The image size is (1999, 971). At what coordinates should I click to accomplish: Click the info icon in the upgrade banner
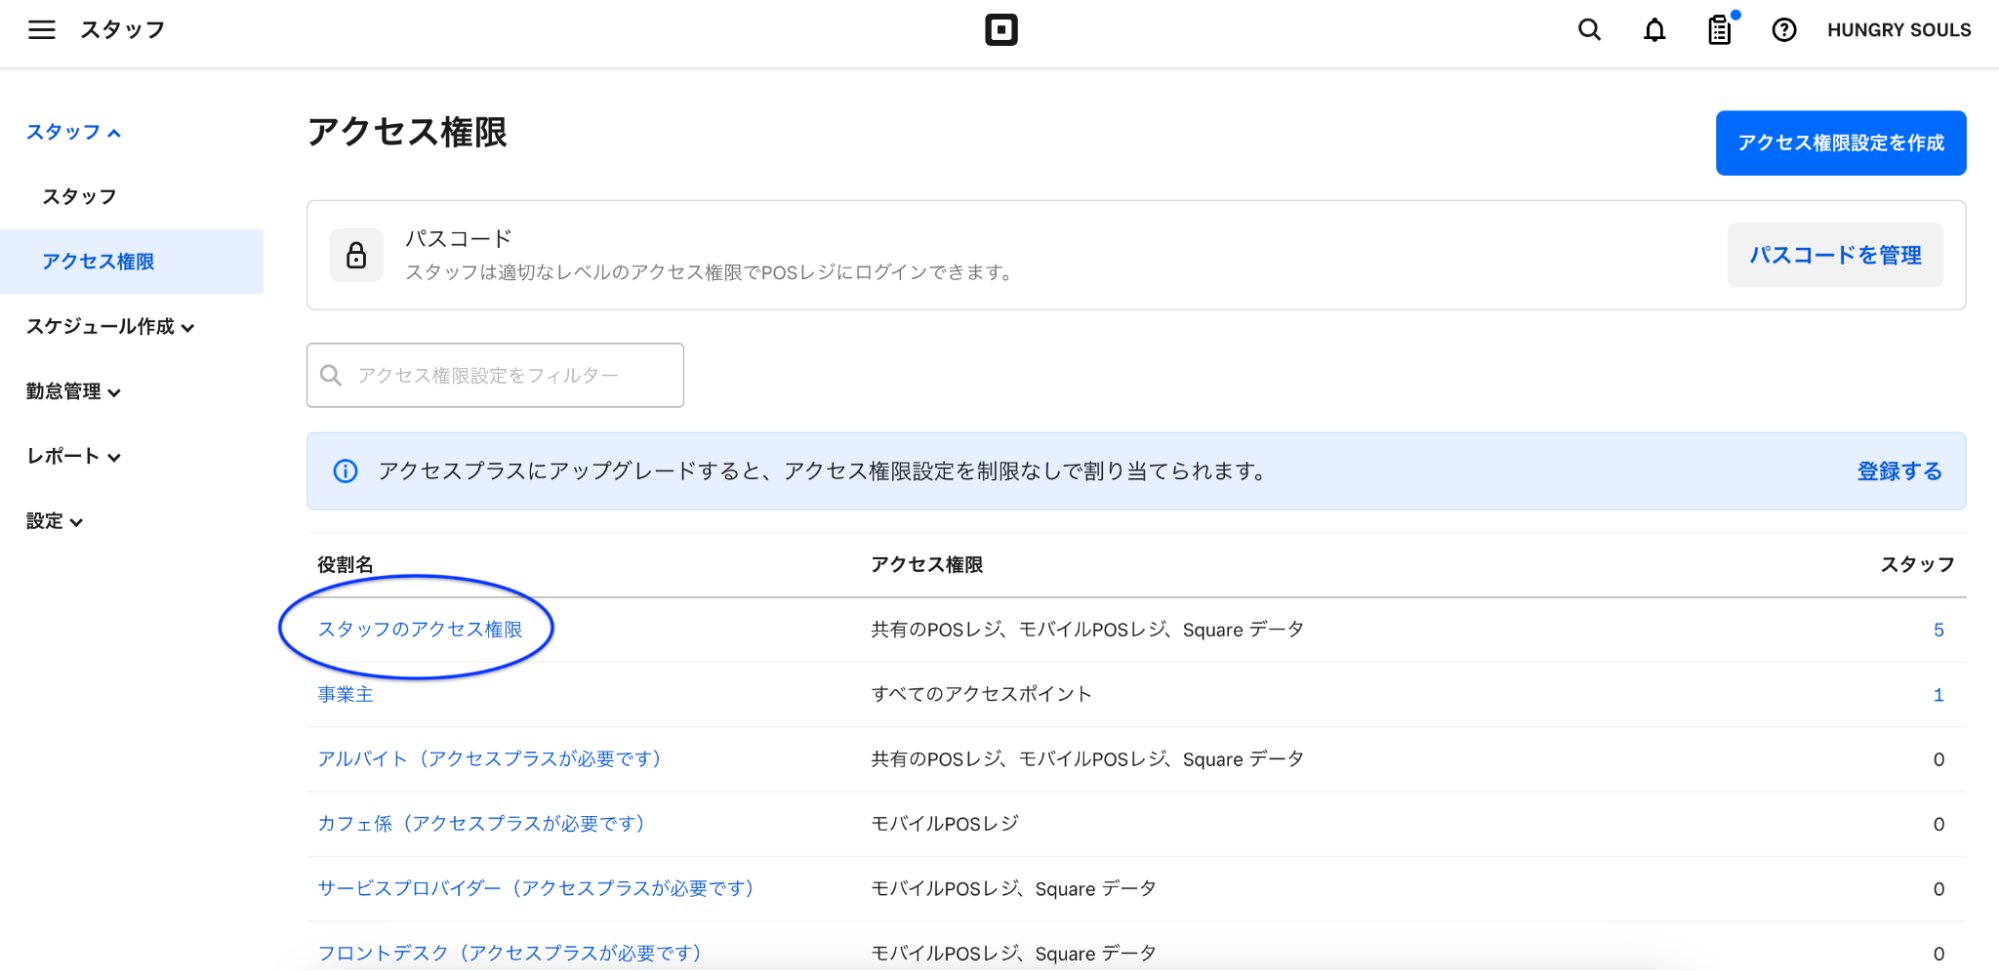345,471
